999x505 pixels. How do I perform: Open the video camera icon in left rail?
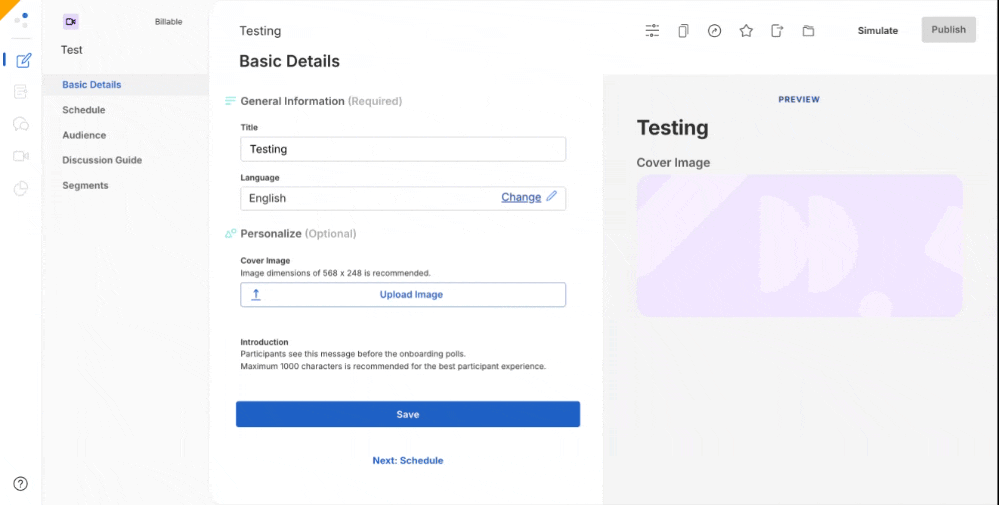tap(21, 156)
